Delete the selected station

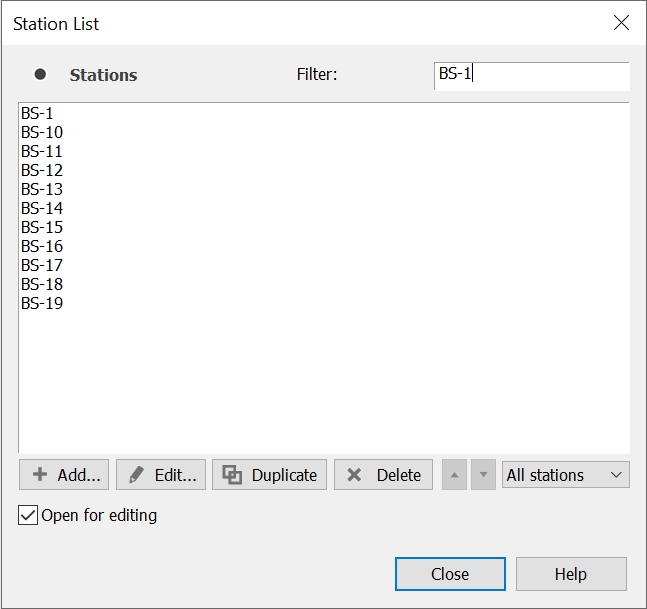[383, 474]
